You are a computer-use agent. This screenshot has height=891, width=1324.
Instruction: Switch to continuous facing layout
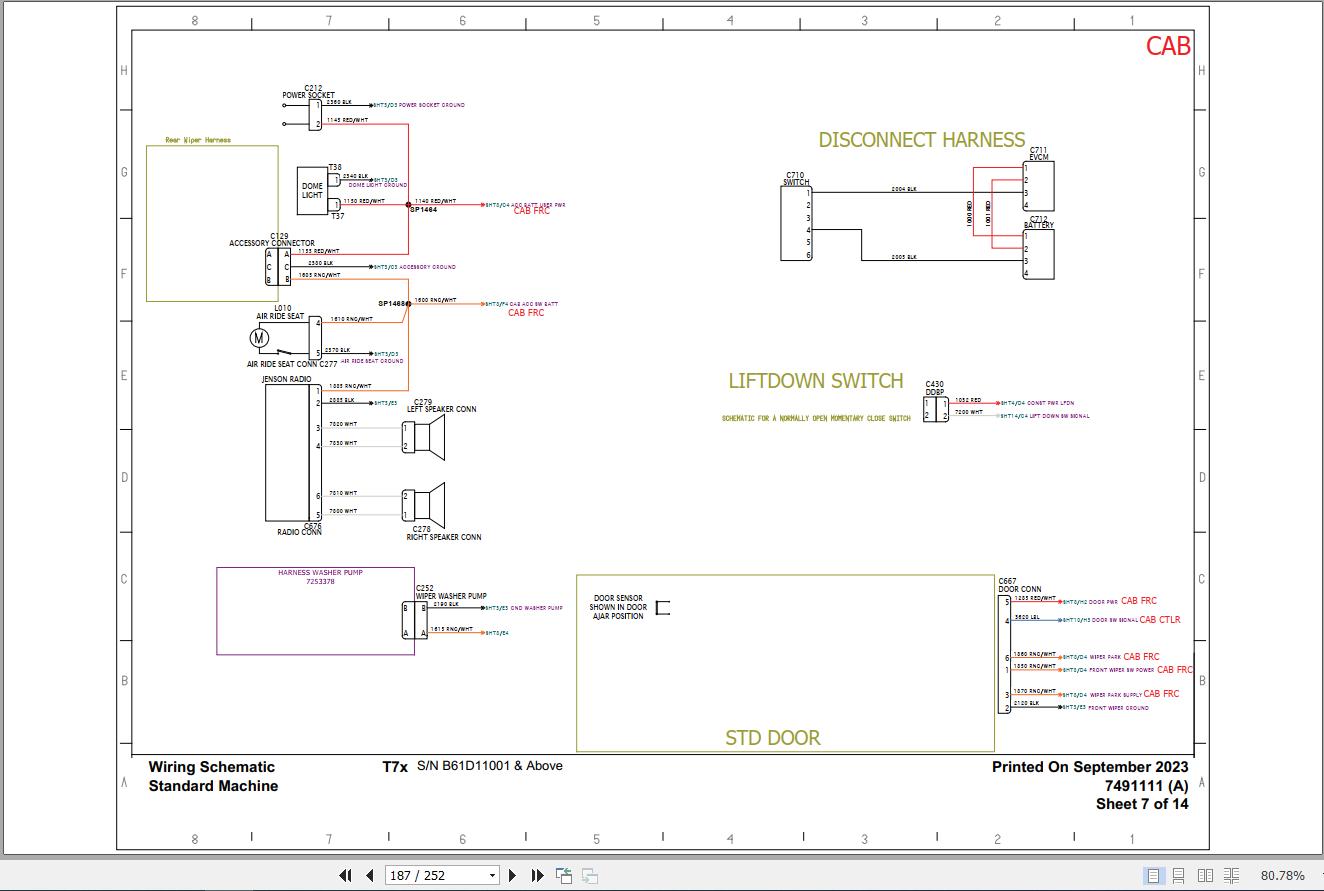pyautogui.click(x=1231, y=875)
